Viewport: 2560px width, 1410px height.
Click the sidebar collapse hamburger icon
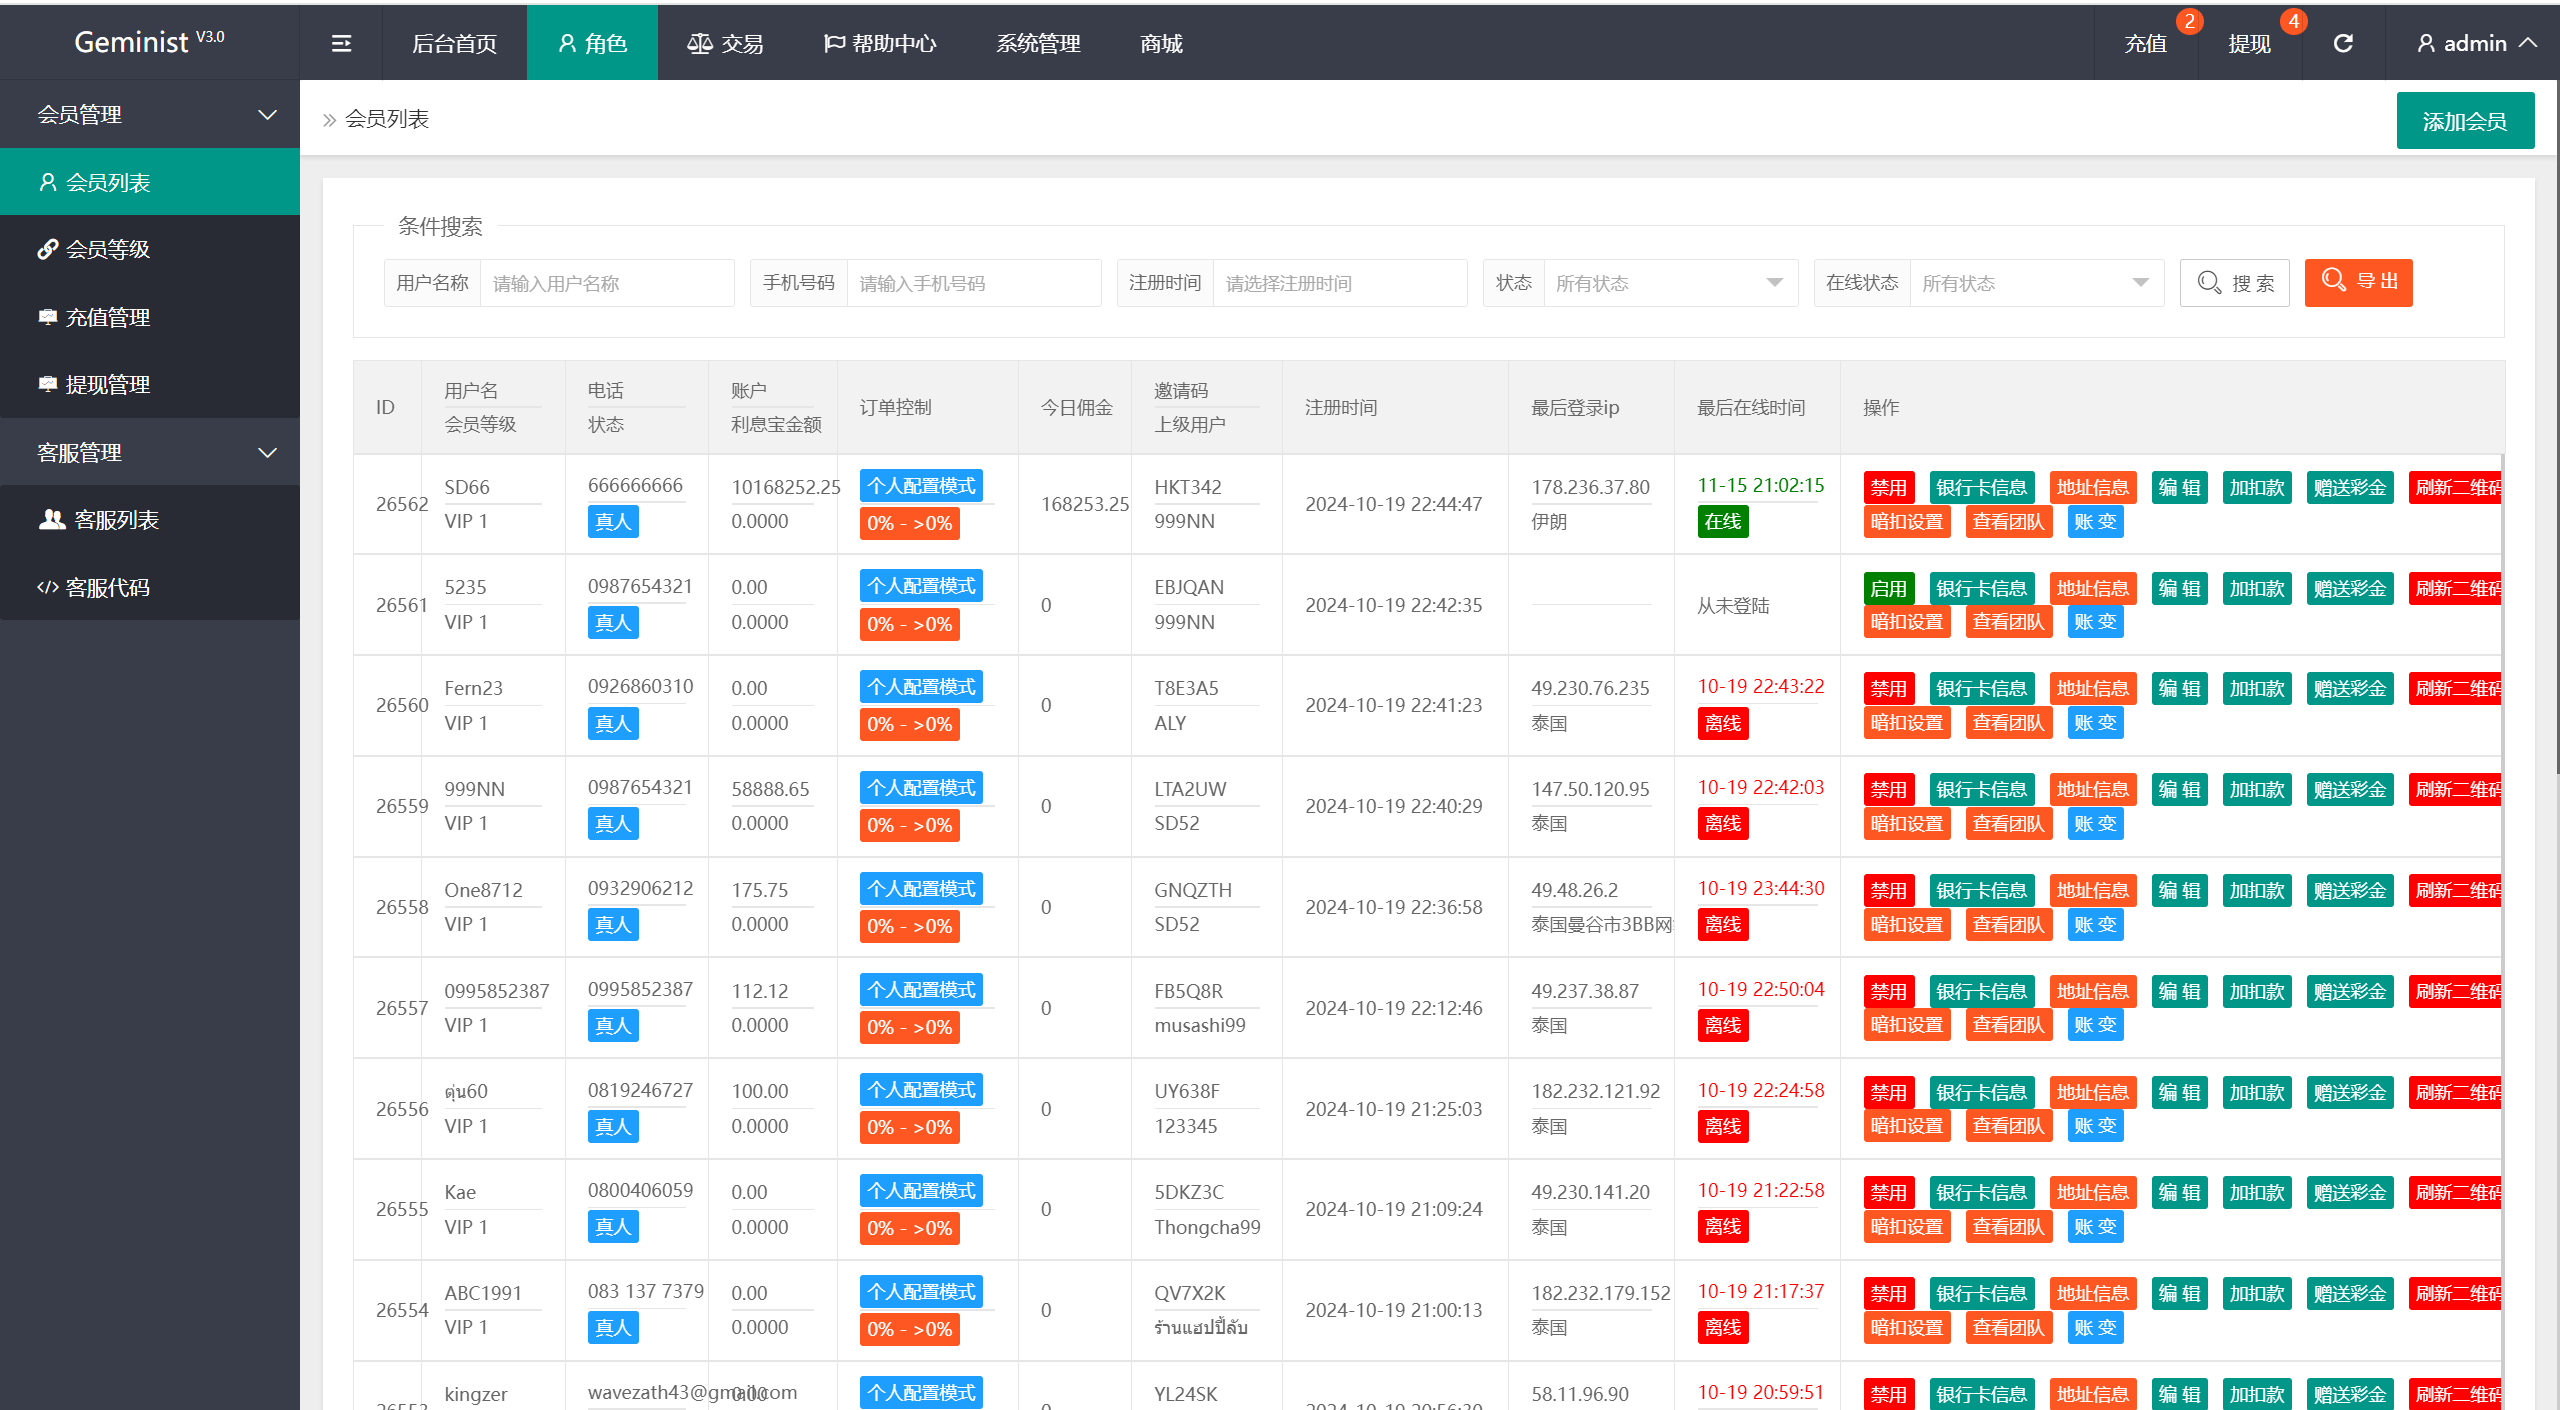point(341,43)
